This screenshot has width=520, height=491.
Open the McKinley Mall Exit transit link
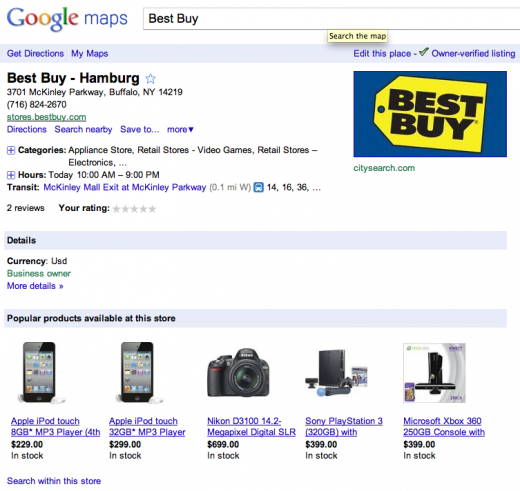125,187
